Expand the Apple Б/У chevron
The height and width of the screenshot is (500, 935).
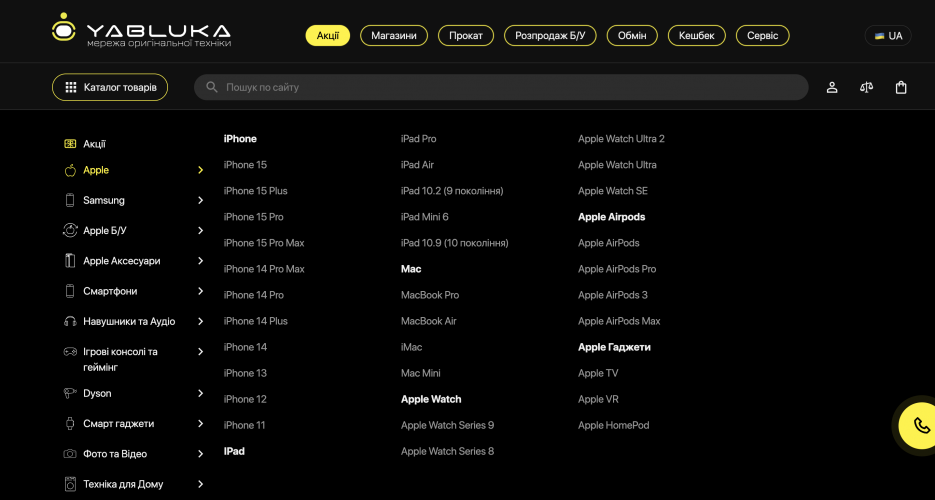[x=200, y=231]
